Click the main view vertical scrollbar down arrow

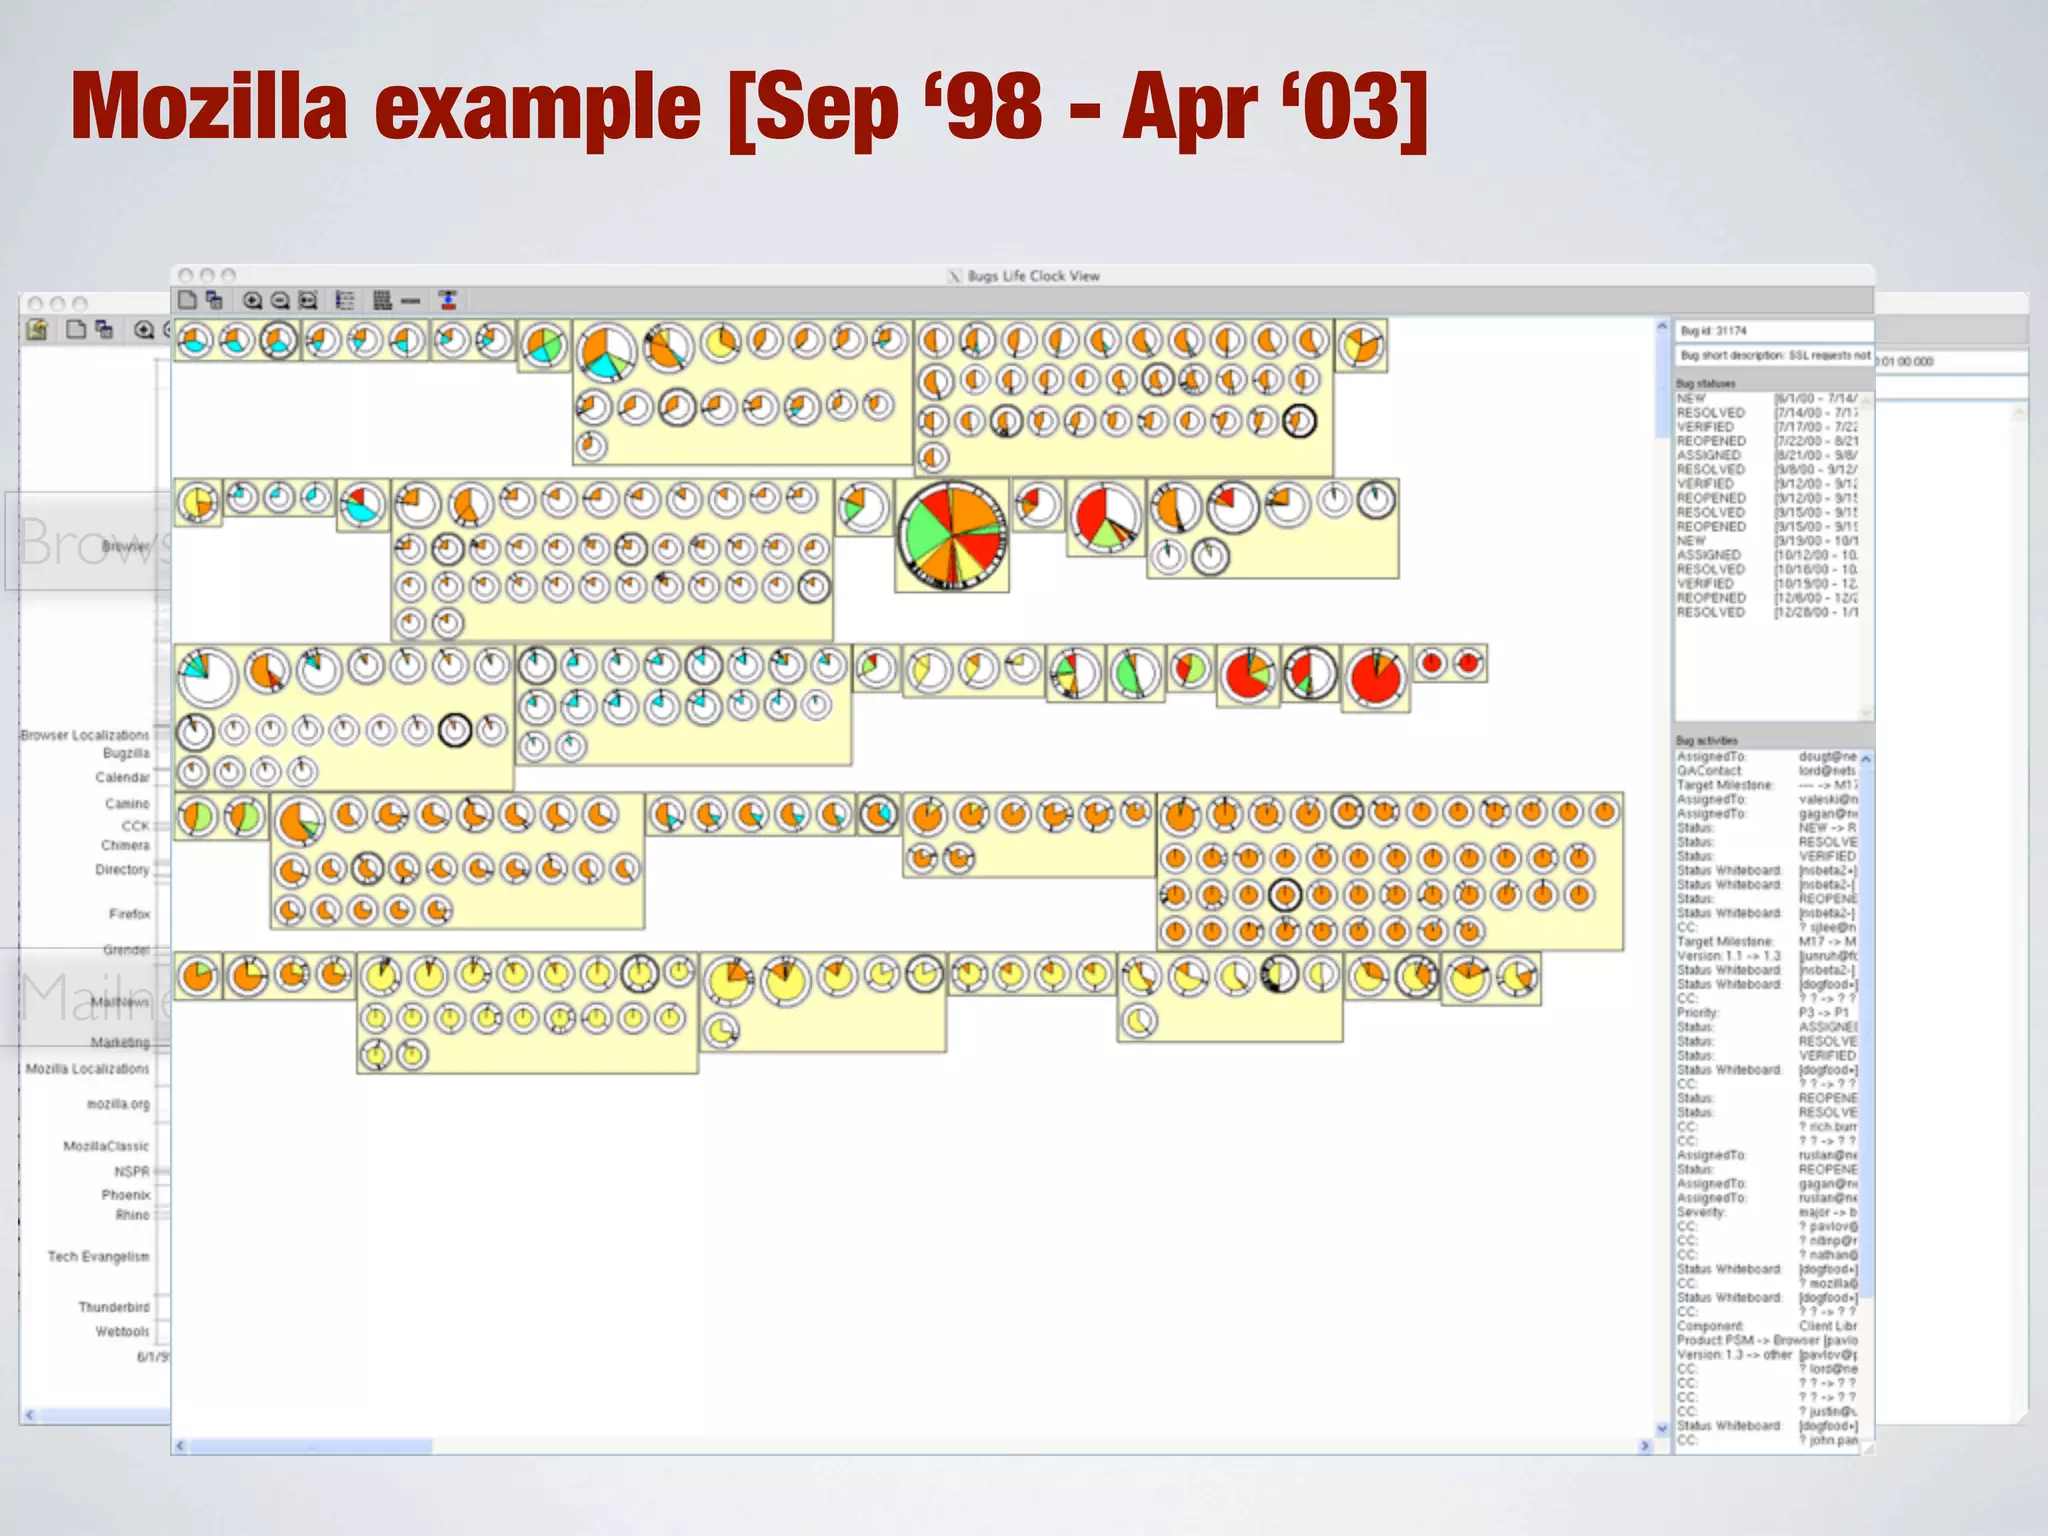point(1662,1429)
